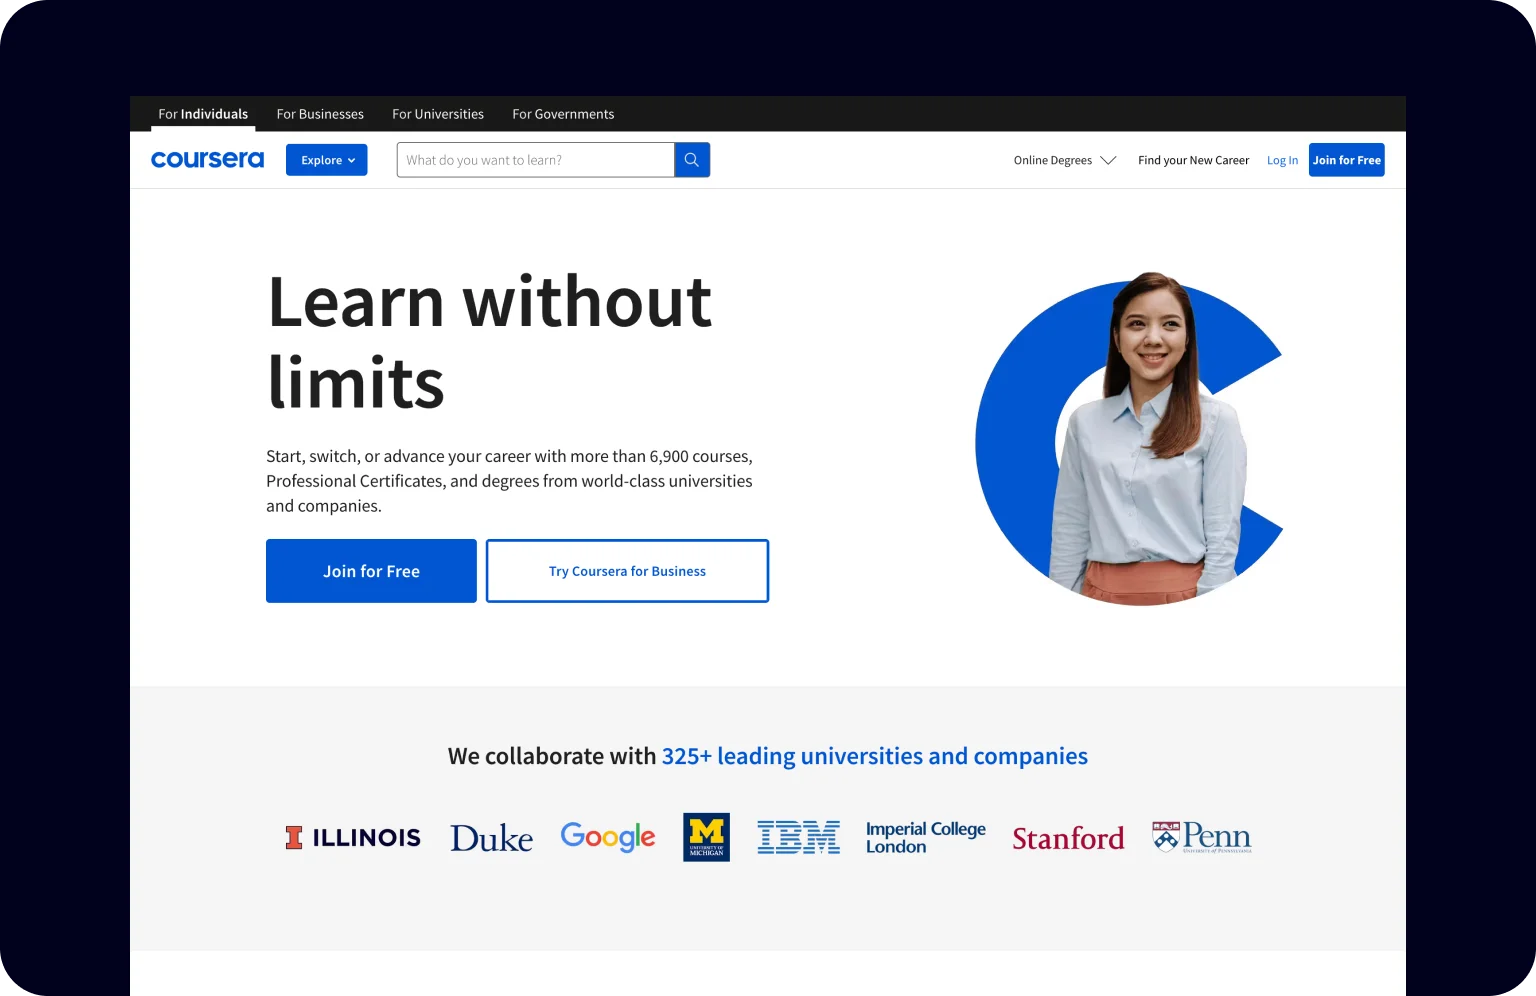The width and height of the screenshot is (1536, 996).
Task: Select the Google partner logo
Action: pyautogui.click(x=608, y=837)
